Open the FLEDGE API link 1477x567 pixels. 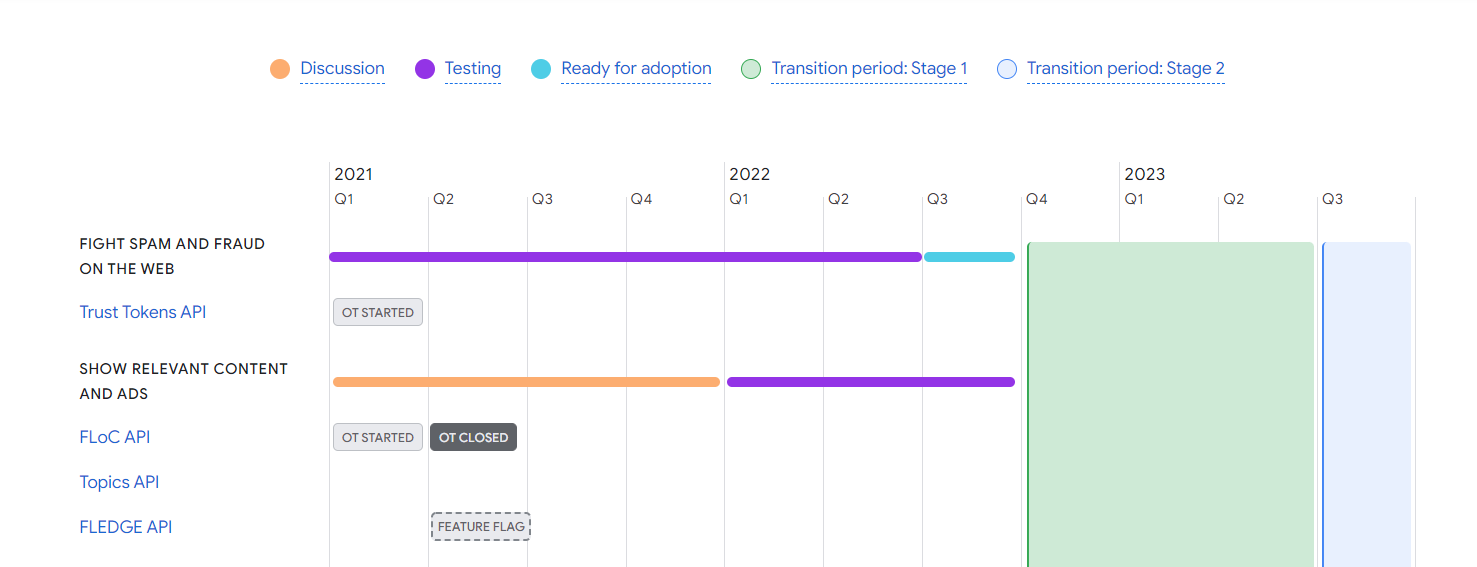[x=126, y=527]
